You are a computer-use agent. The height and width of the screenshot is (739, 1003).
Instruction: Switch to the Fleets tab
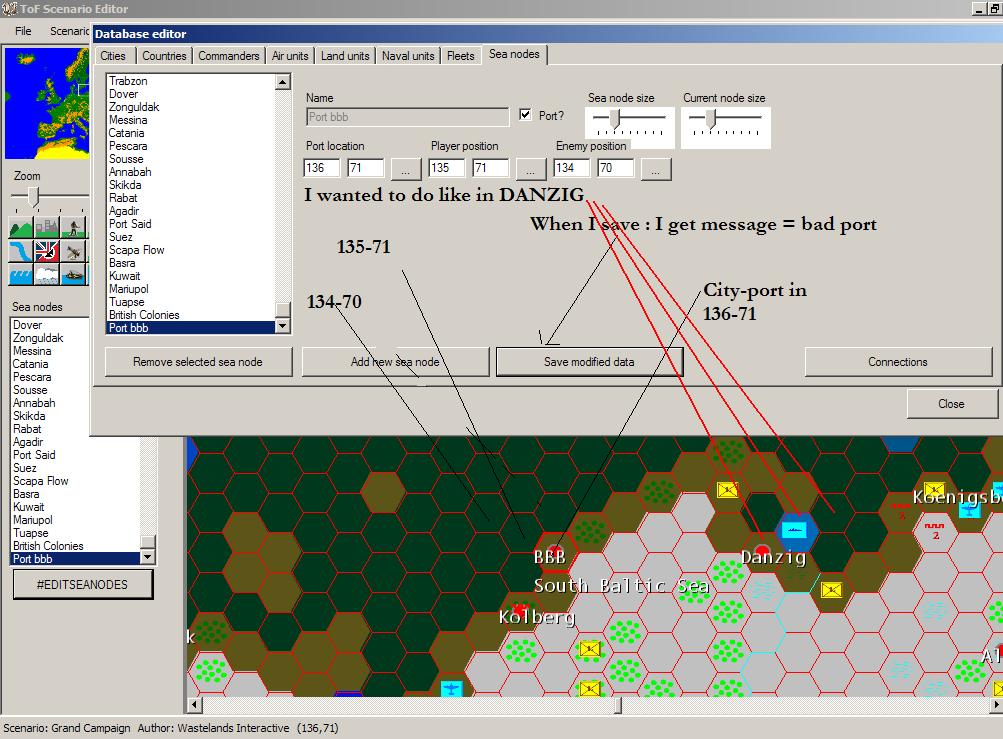[461, 56]
